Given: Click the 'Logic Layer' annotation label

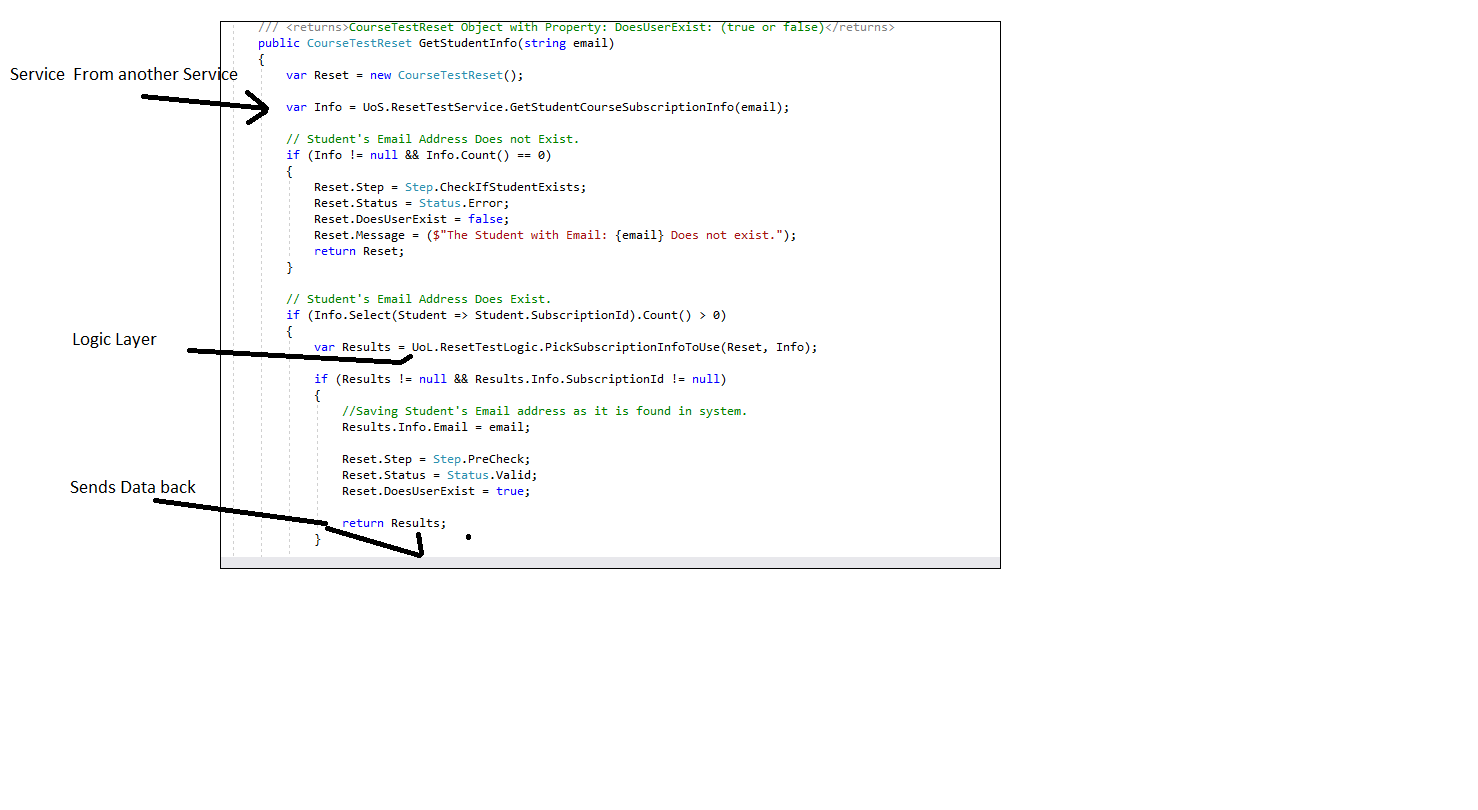Looking at the screenshot, I should (114, 340).
